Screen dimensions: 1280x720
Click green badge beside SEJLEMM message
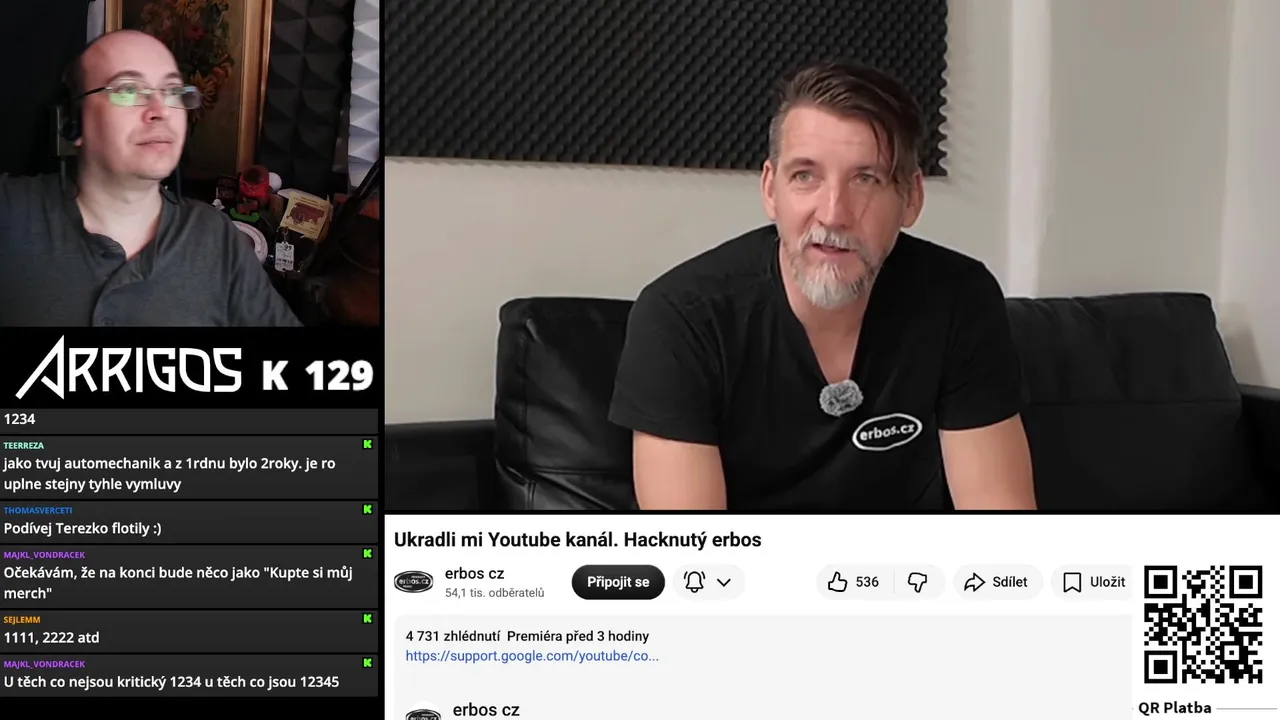[x=368, y=619]
